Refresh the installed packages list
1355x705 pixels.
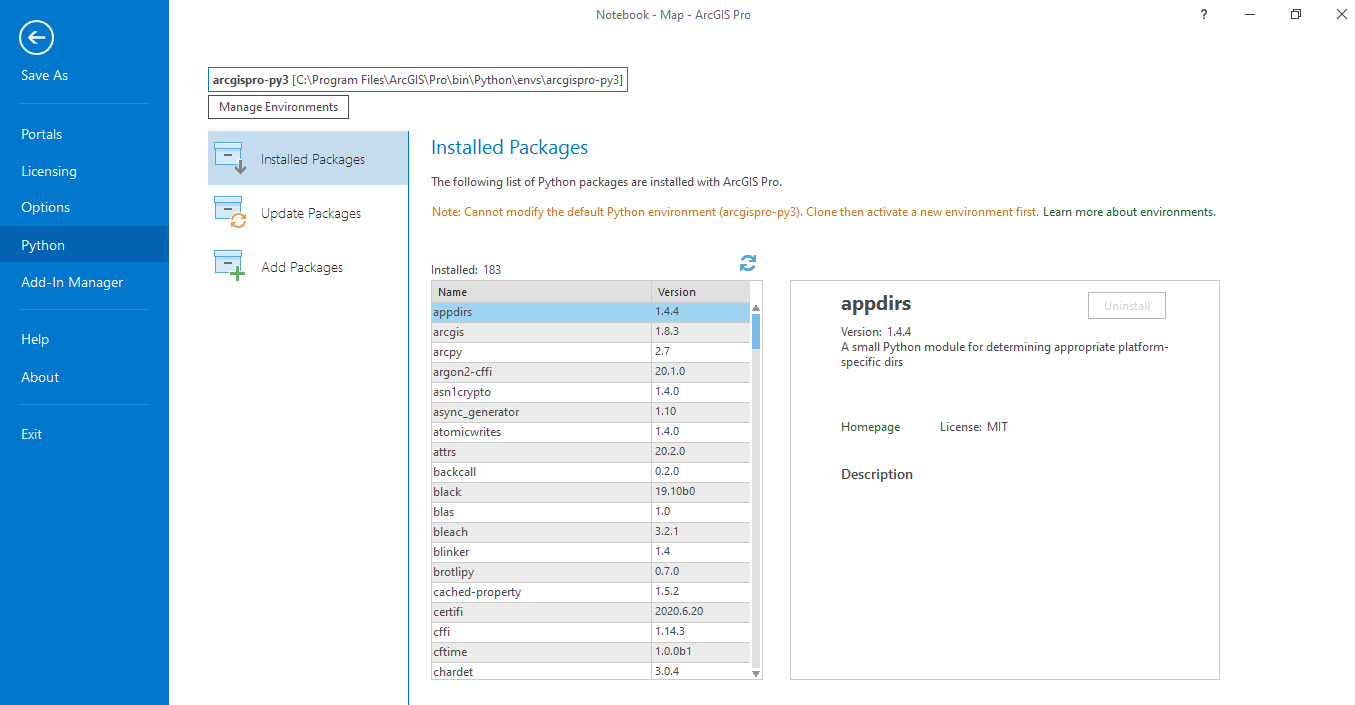coord(747,262)
